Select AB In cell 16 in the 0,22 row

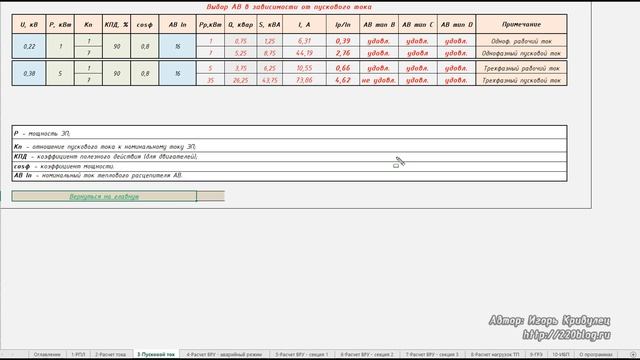pyautogui.click(x=178, y=47)
